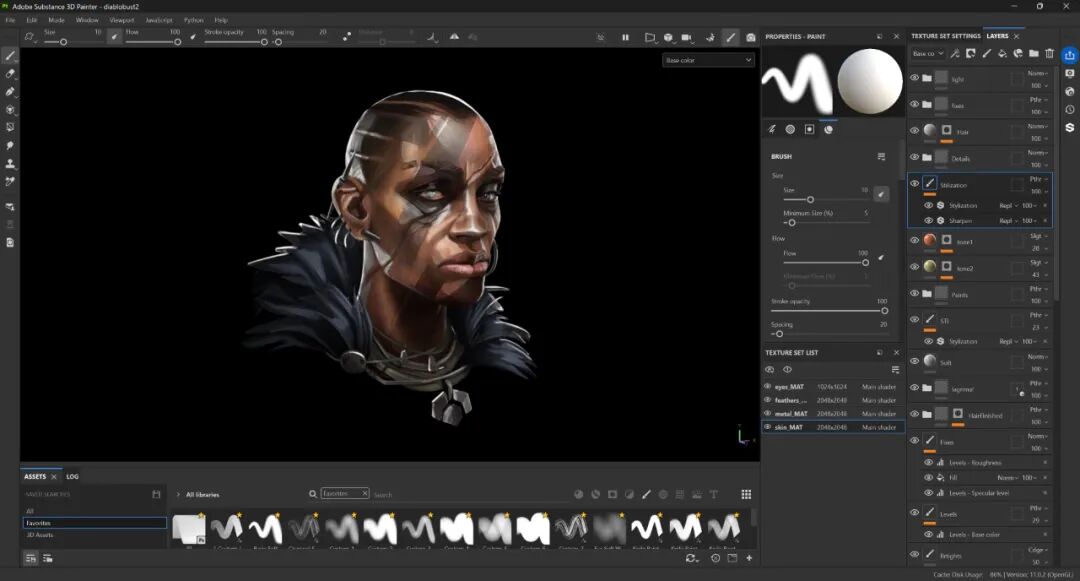
Task: Select the Smudge tool
Action: [10, 145]
